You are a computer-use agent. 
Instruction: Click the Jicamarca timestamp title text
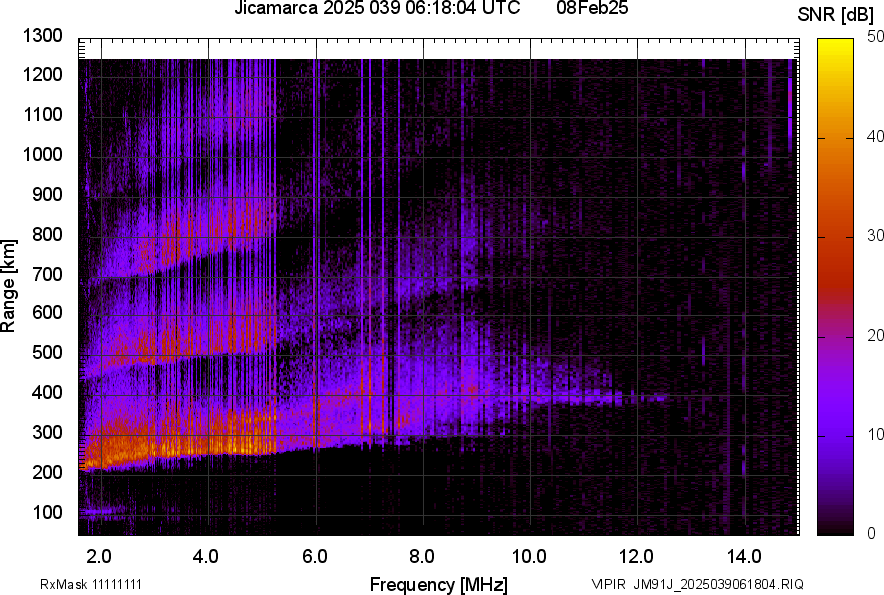[377, 9]
